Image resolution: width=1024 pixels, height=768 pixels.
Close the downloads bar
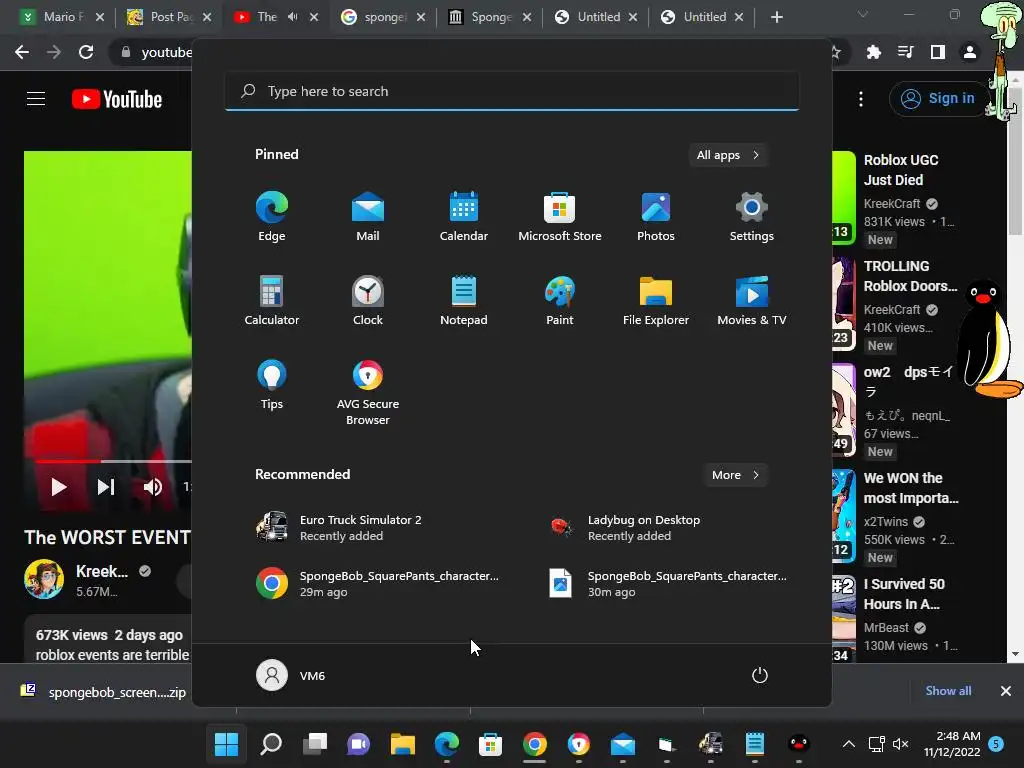[x=1006, y=691]
